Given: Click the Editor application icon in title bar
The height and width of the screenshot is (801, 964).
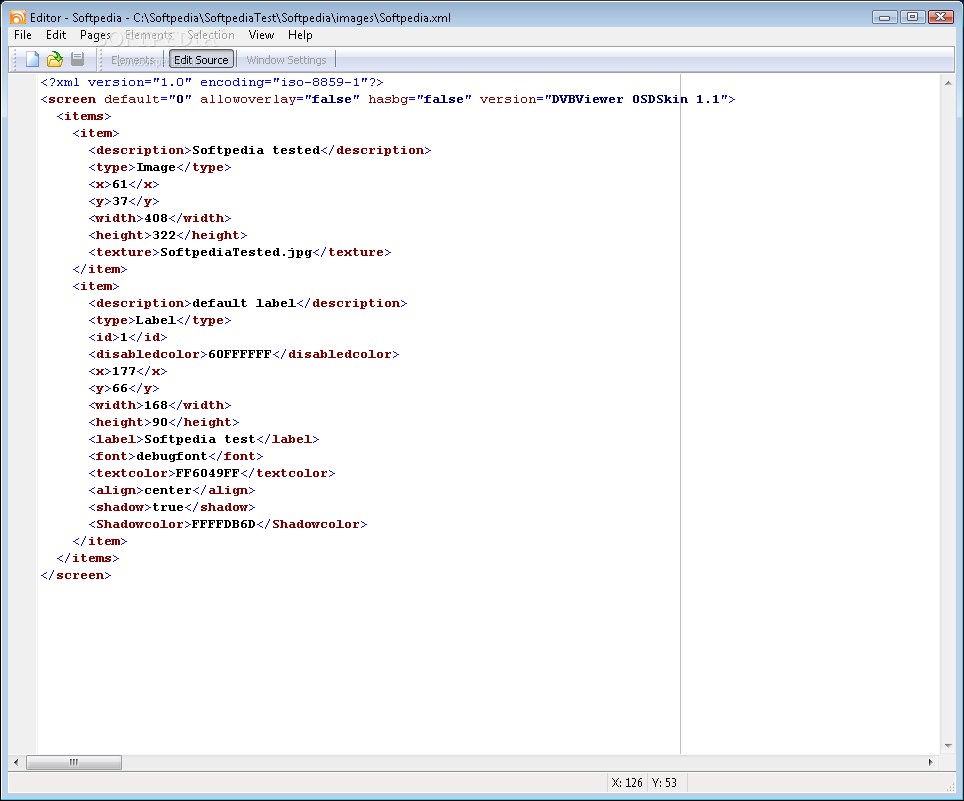Looking at the screenshot, I should 18,17.
